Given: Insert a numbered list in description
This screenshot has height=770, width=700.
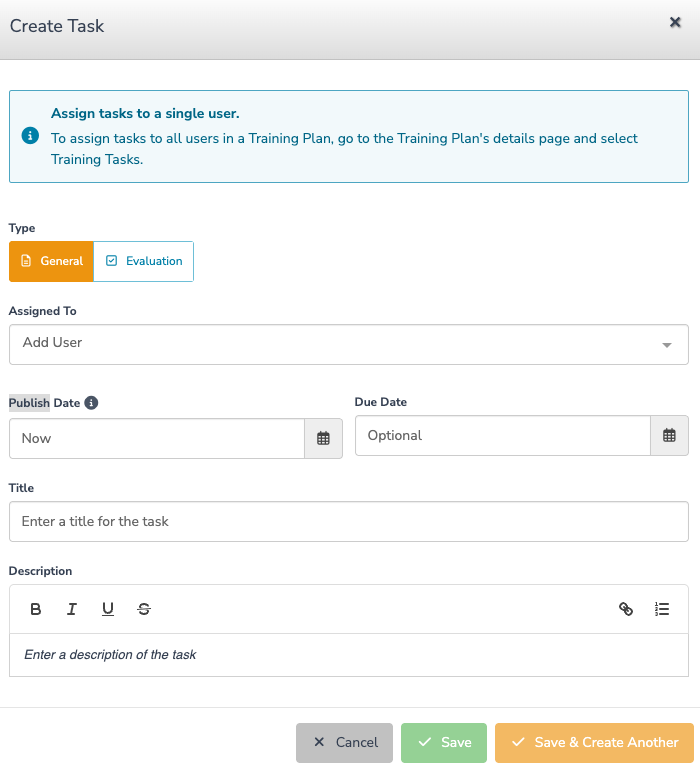Looking at the screenshot, I should coord(662,609).
